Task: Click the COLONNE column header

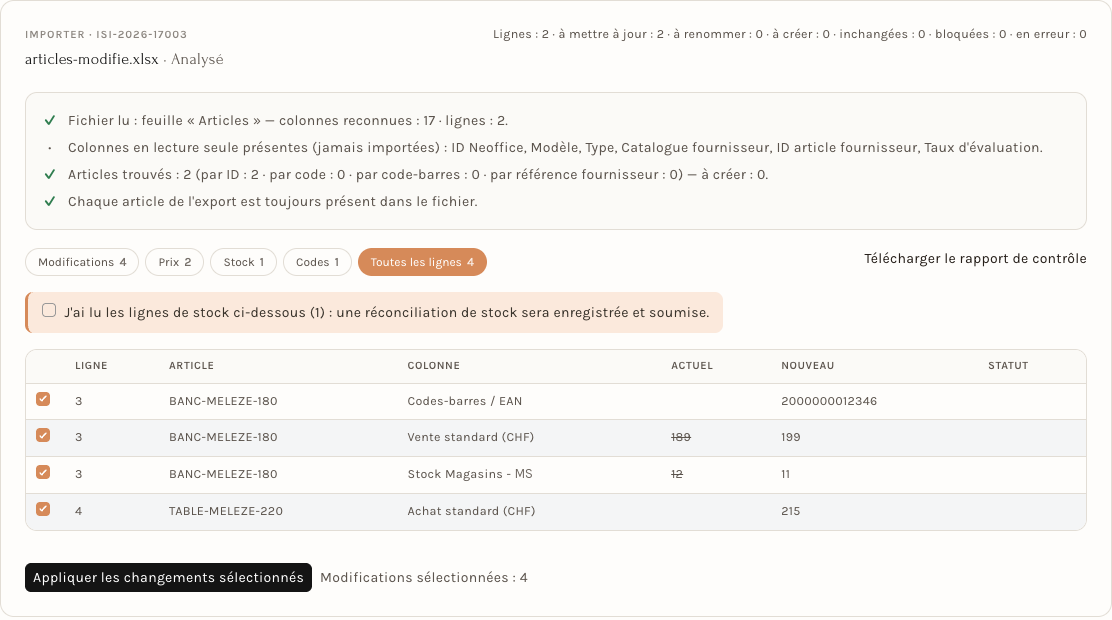Action: (433, 365)
